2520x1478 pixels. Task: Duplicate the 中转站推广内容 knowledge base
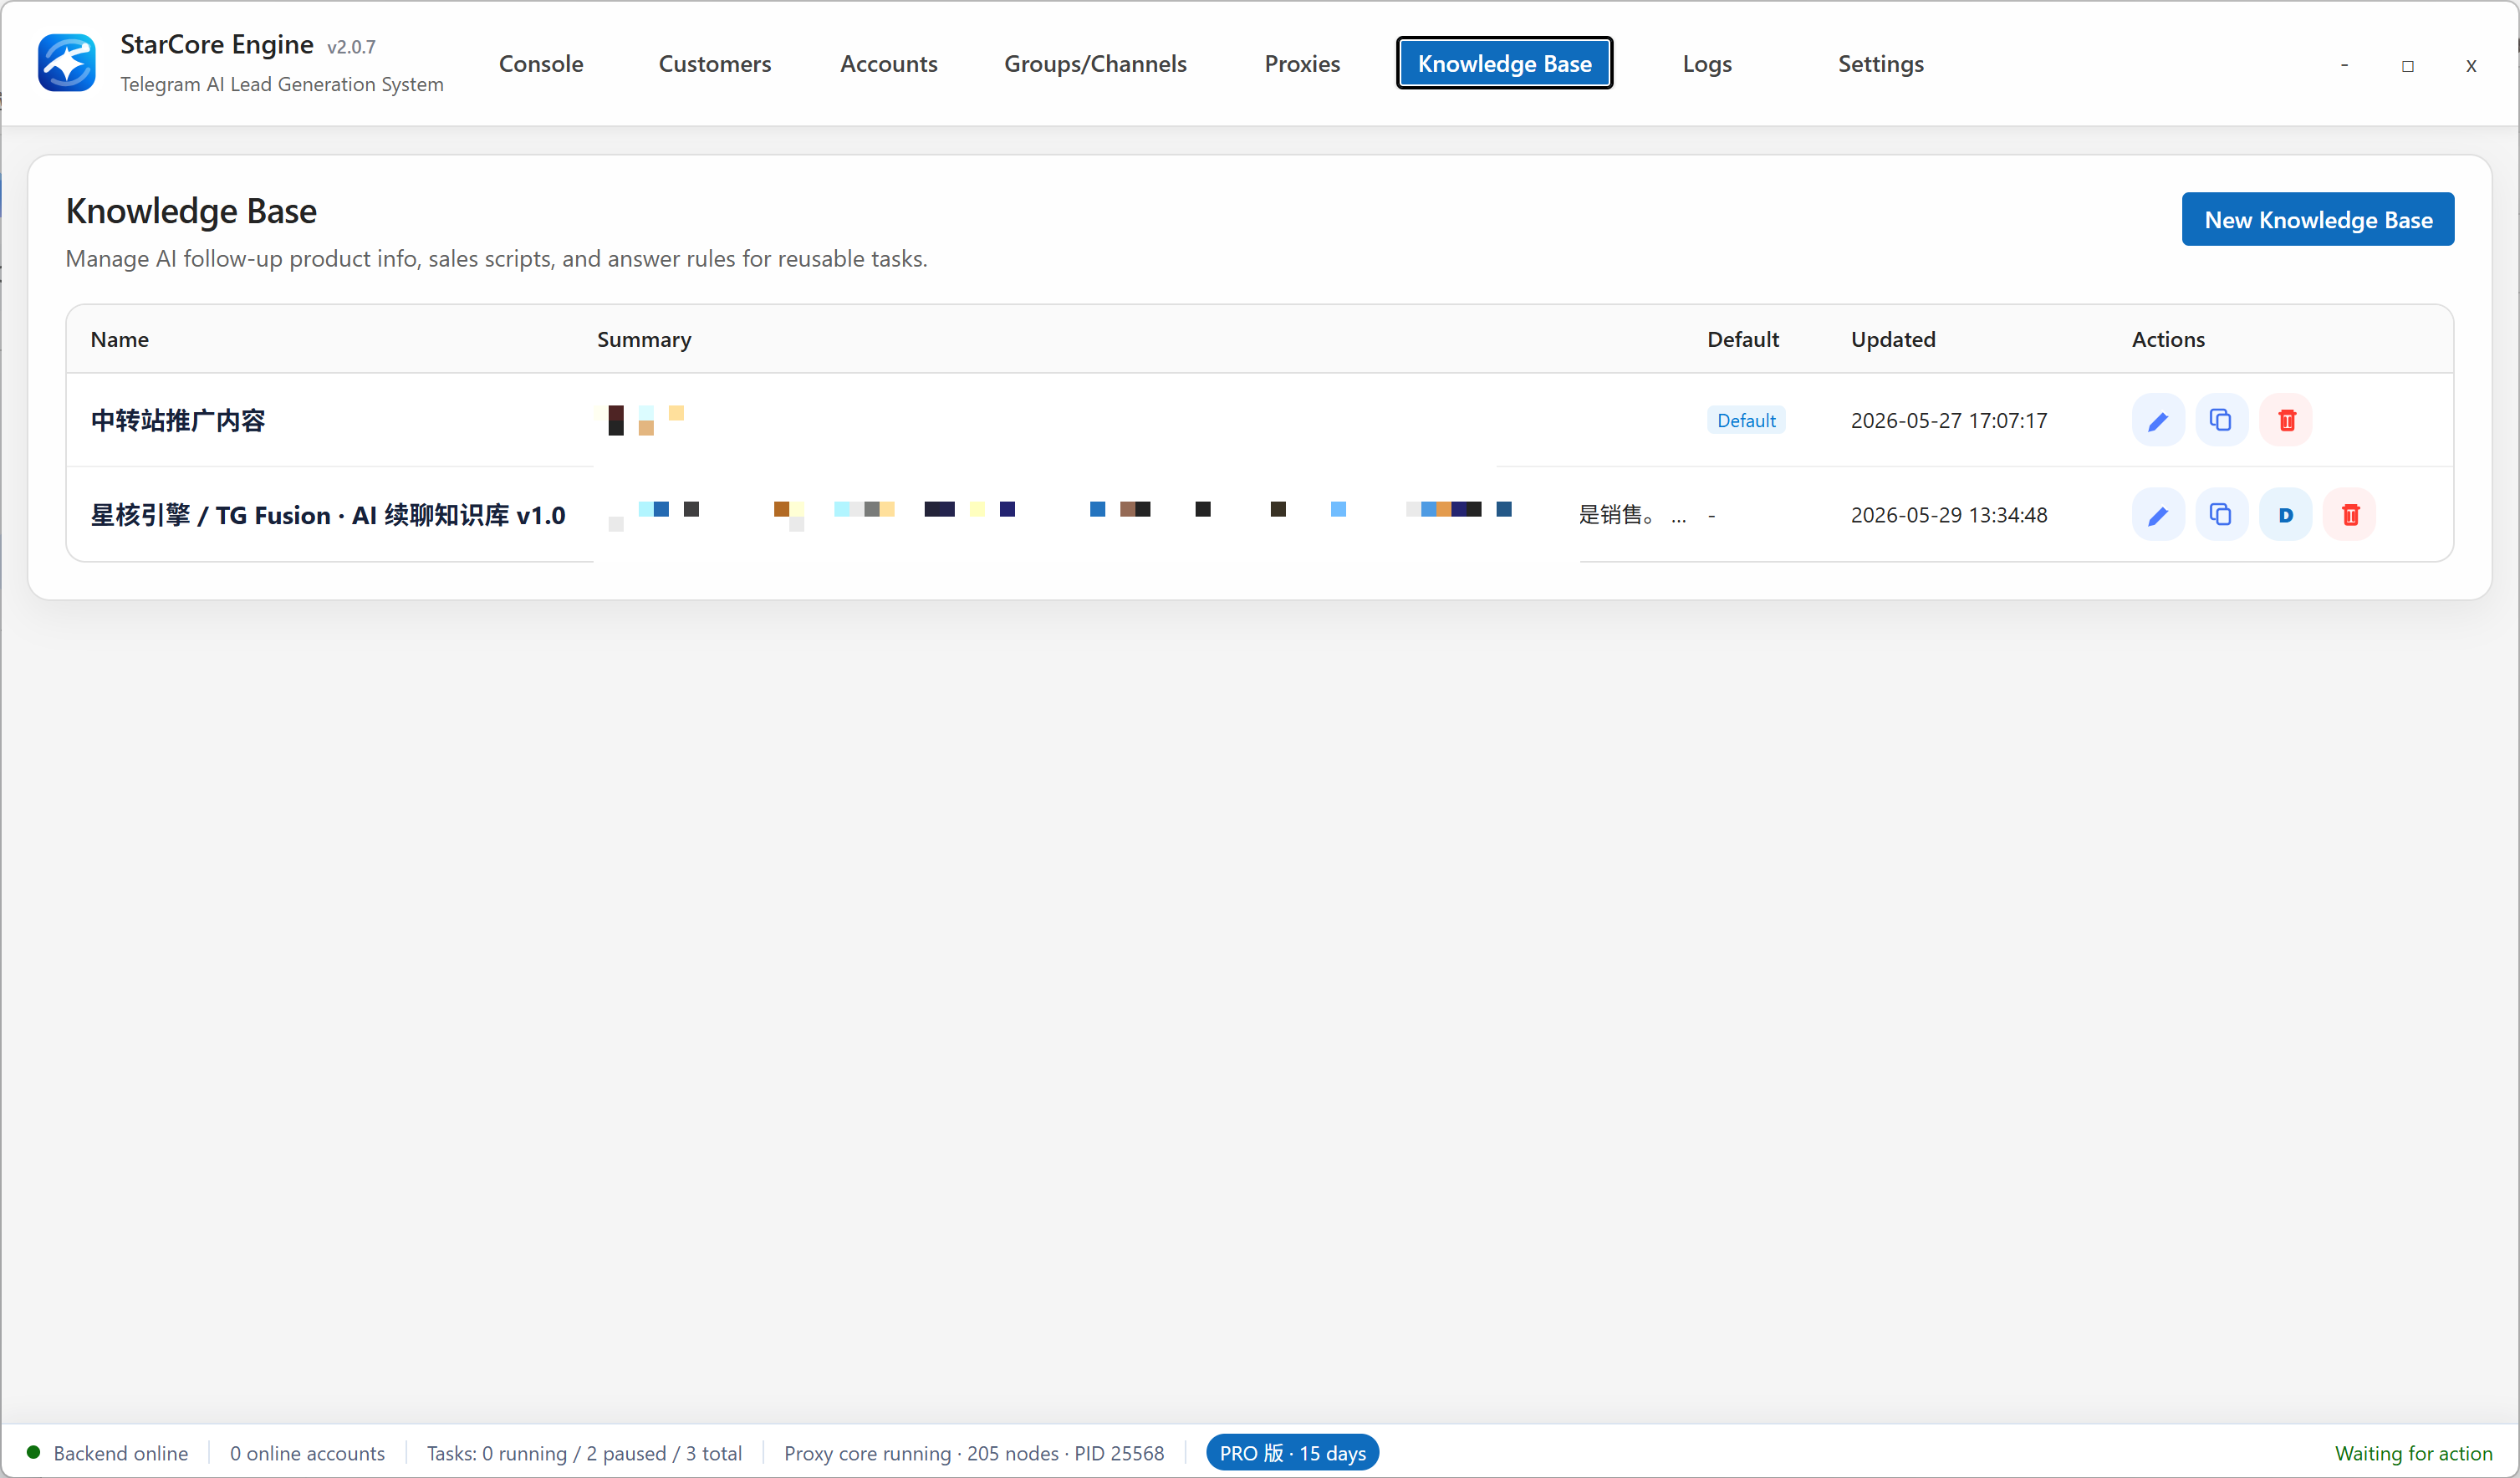pos(2221,420)
